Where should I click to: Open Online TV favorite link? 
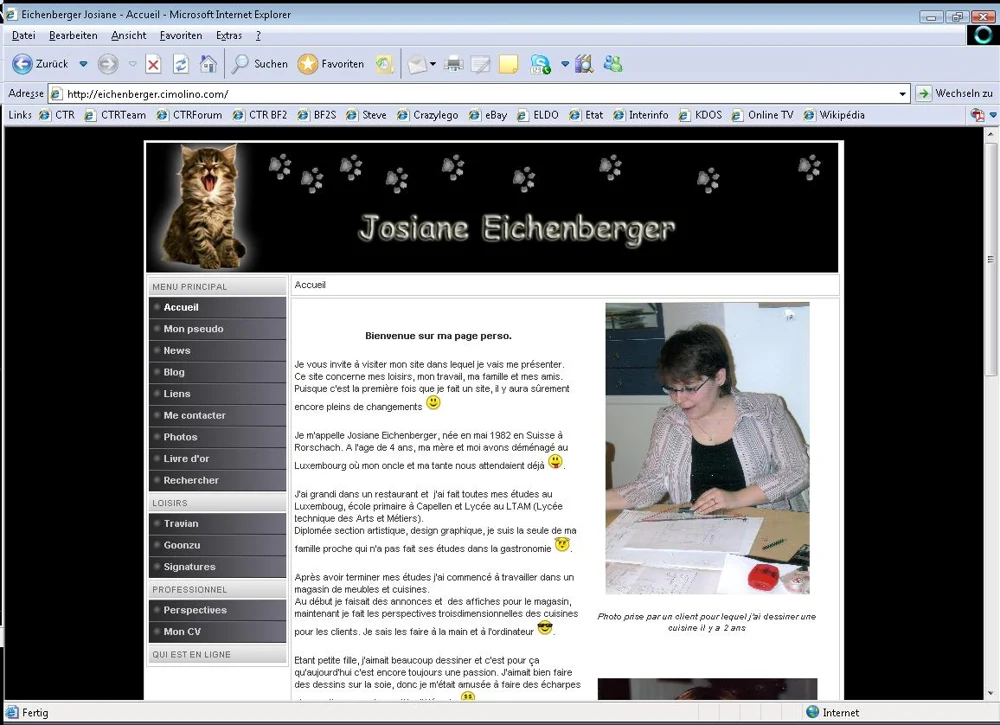tap(763, 115)
